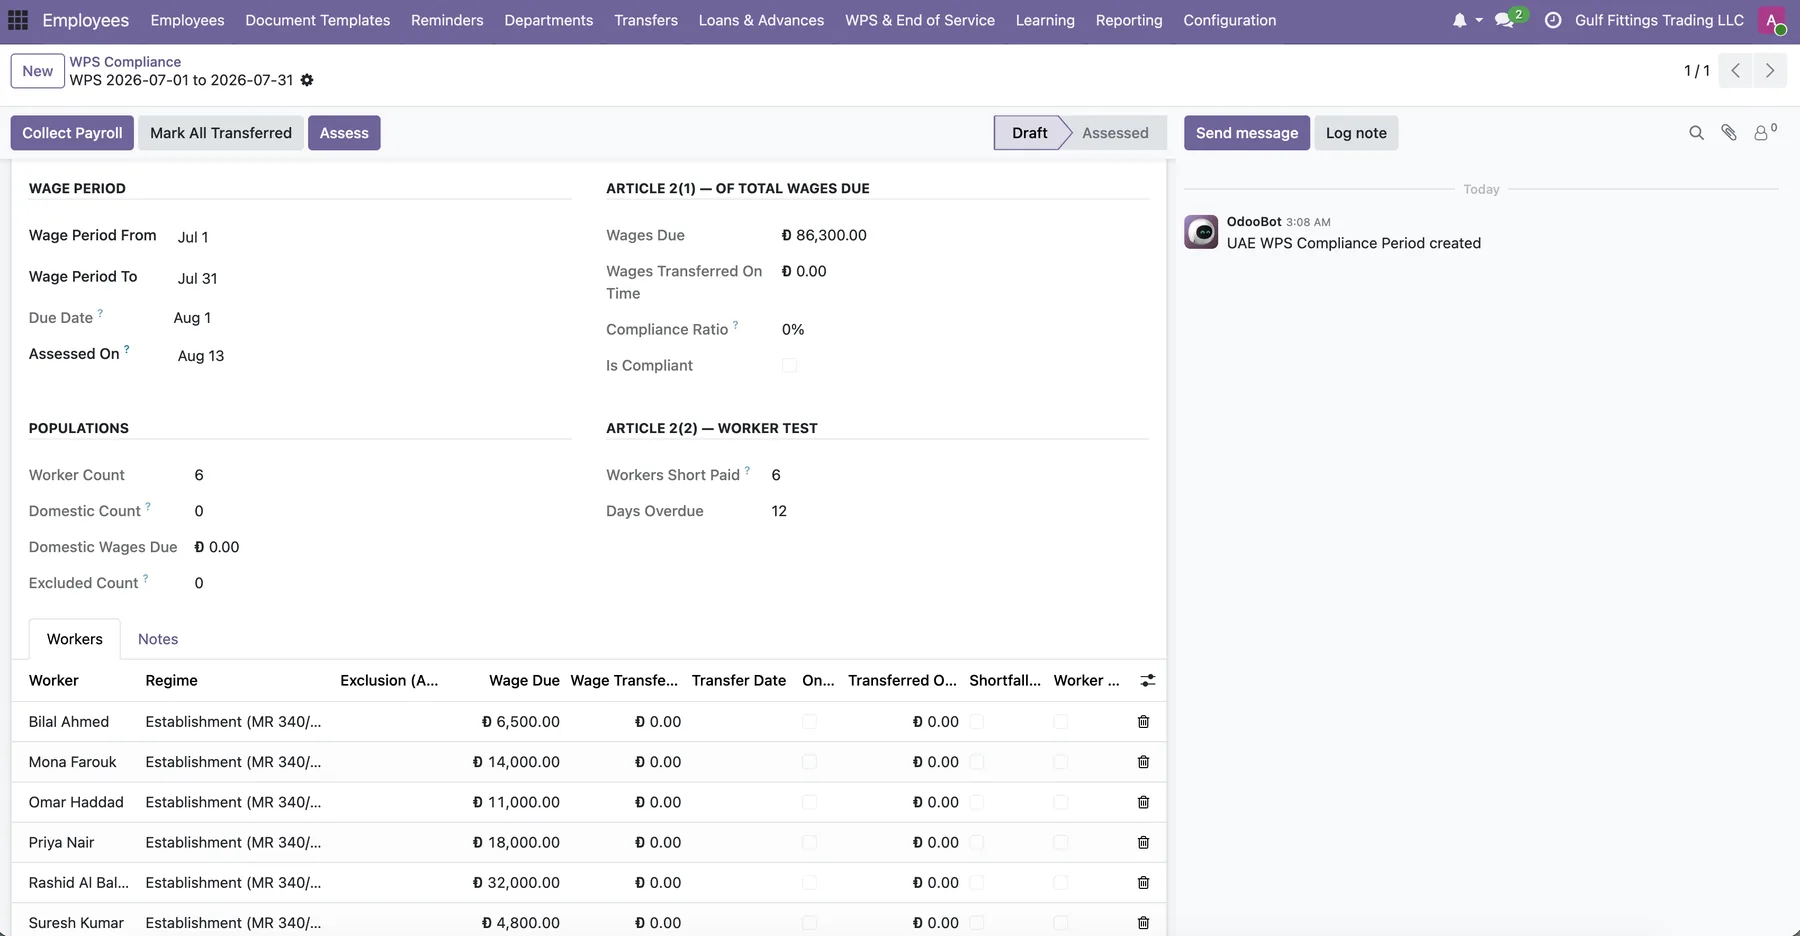
Task: Go to previous record arrow
Action: point(1736,71)
